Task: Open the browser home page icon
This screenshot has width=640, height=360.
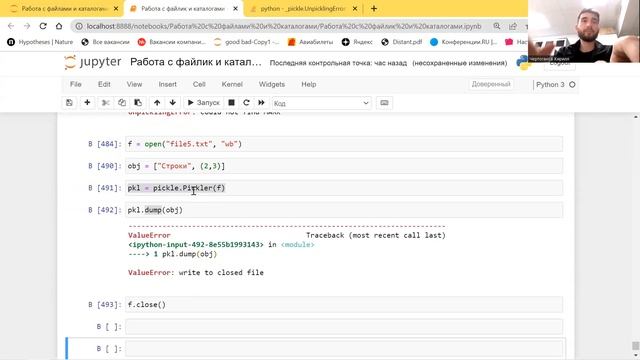Action: tap(59, 26)
